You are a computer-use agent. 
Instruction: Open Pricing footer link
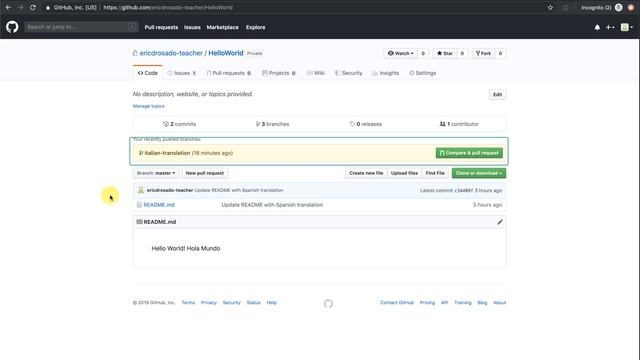click(427, 303)
